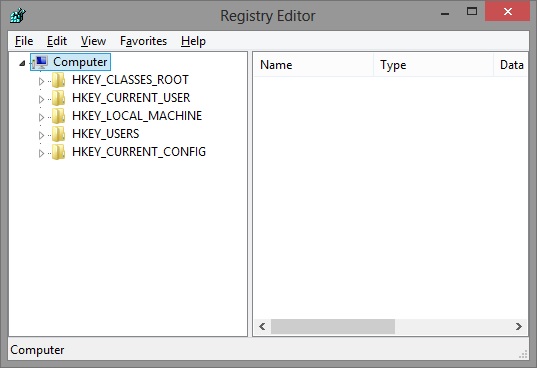The width and height of the screenshot is (537, 368).
Task: Close the Registry Editor window
Action: pos(508,12)
